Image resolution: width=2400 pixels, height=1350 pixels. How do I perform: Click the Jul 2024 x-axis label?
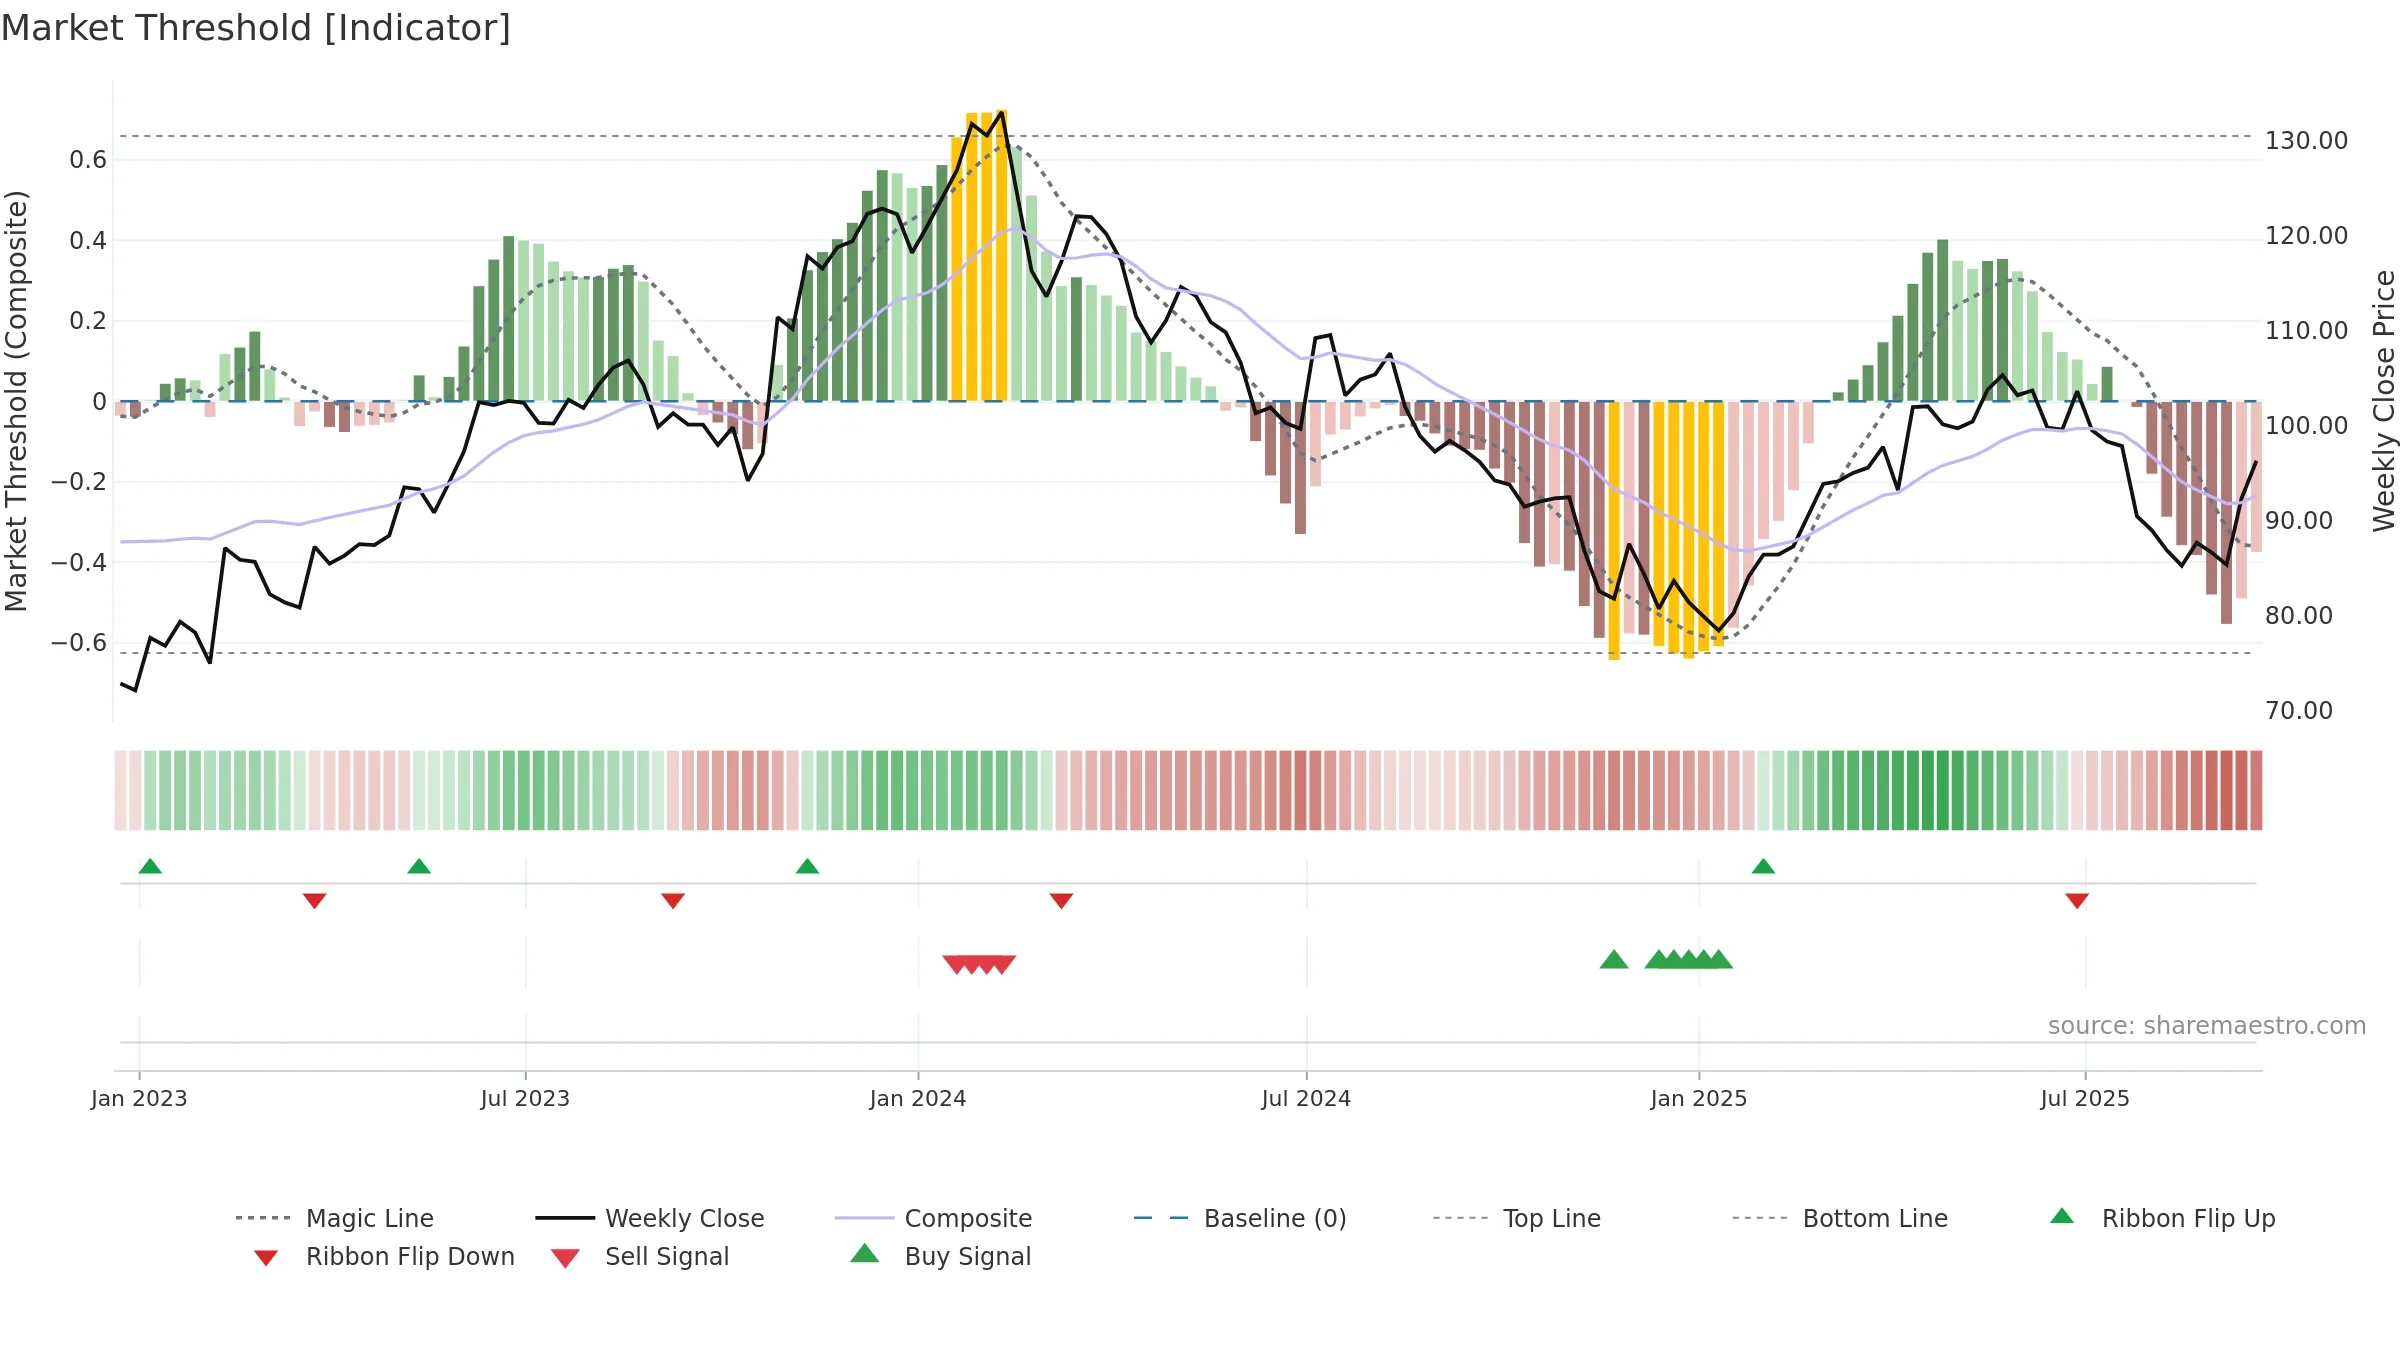click(x=1306, y=1099)
